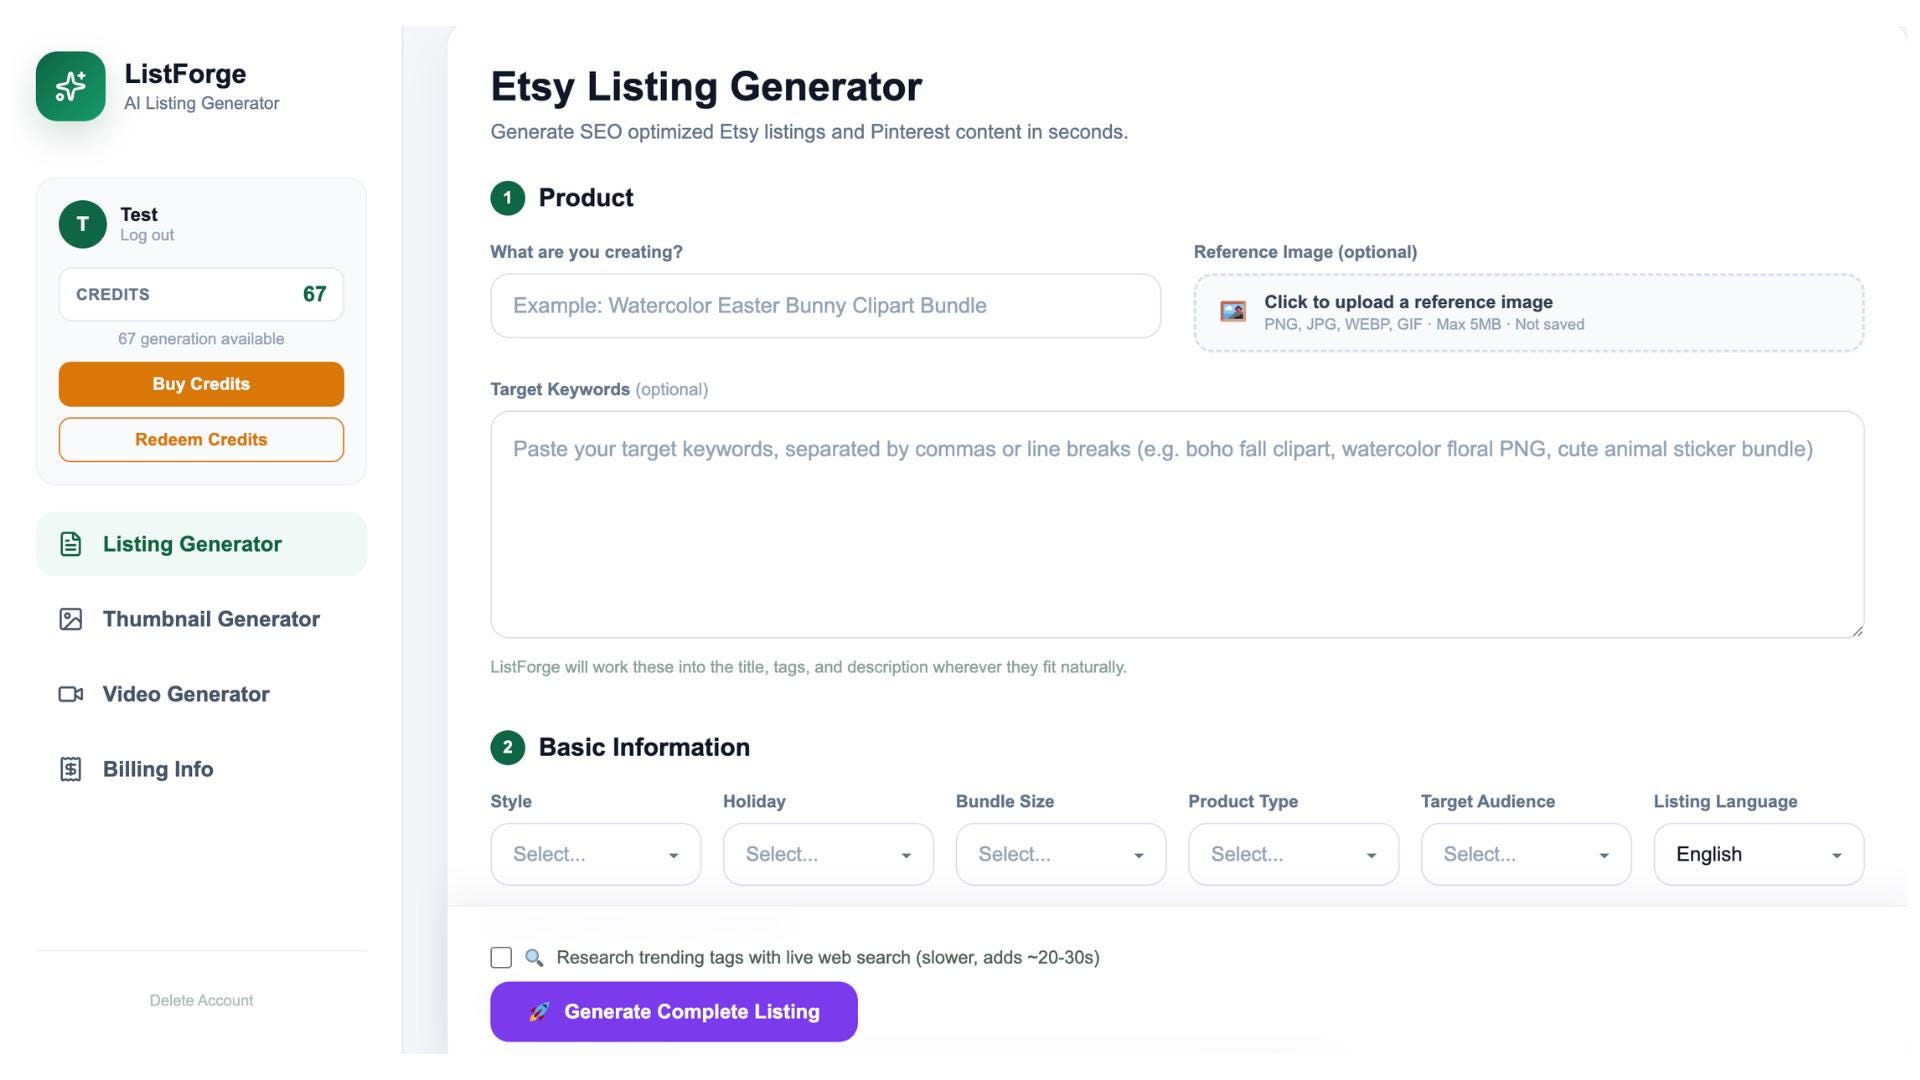This screenshot has height=1080, width=1920.
Task: Click the green T user avatar
Action: tap(83, 224)
